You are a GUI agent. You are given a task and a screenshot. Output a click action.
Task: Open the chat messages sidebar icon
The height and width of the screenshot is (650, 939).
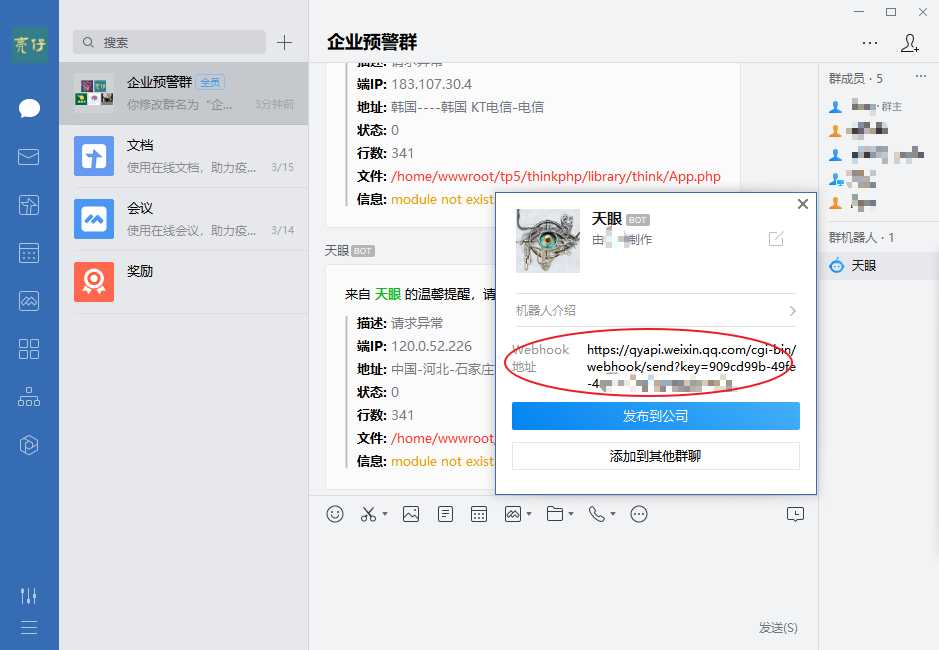29,109
